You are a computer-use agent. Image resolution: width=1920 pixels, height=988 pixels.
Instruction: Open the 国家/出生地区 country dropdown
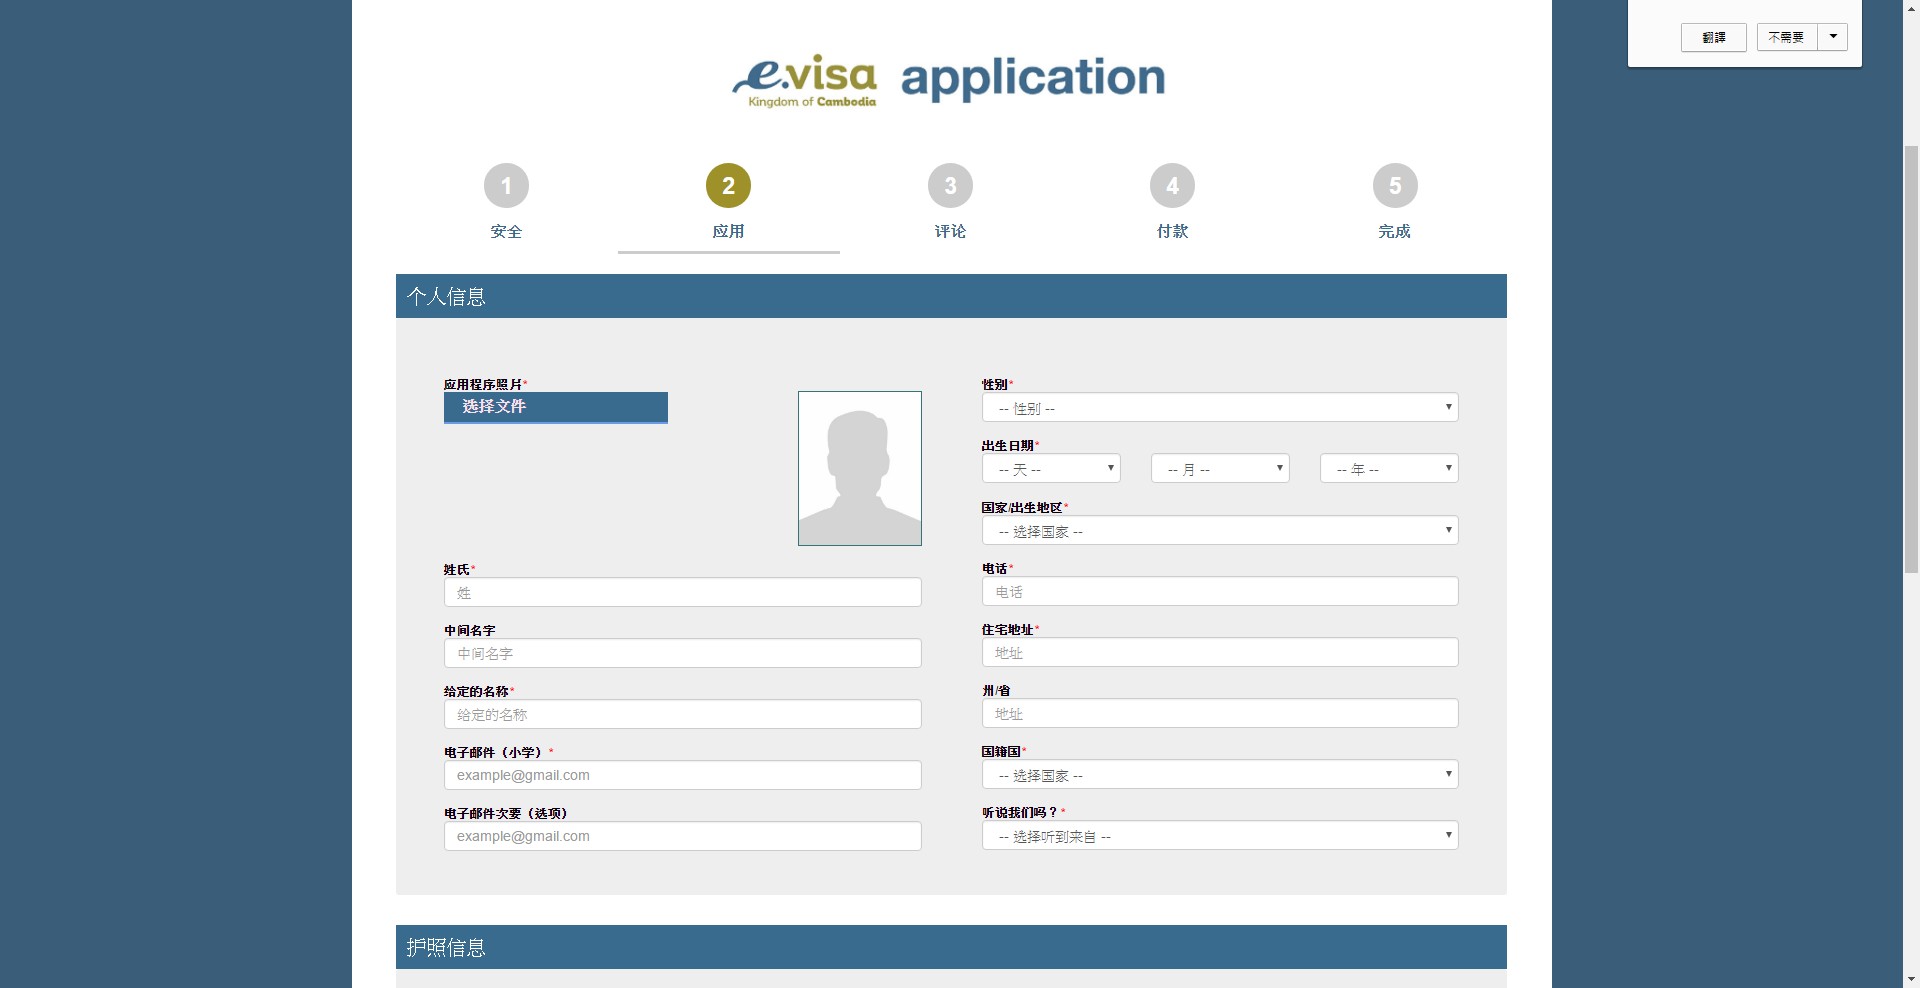[x=1220, y=531]
